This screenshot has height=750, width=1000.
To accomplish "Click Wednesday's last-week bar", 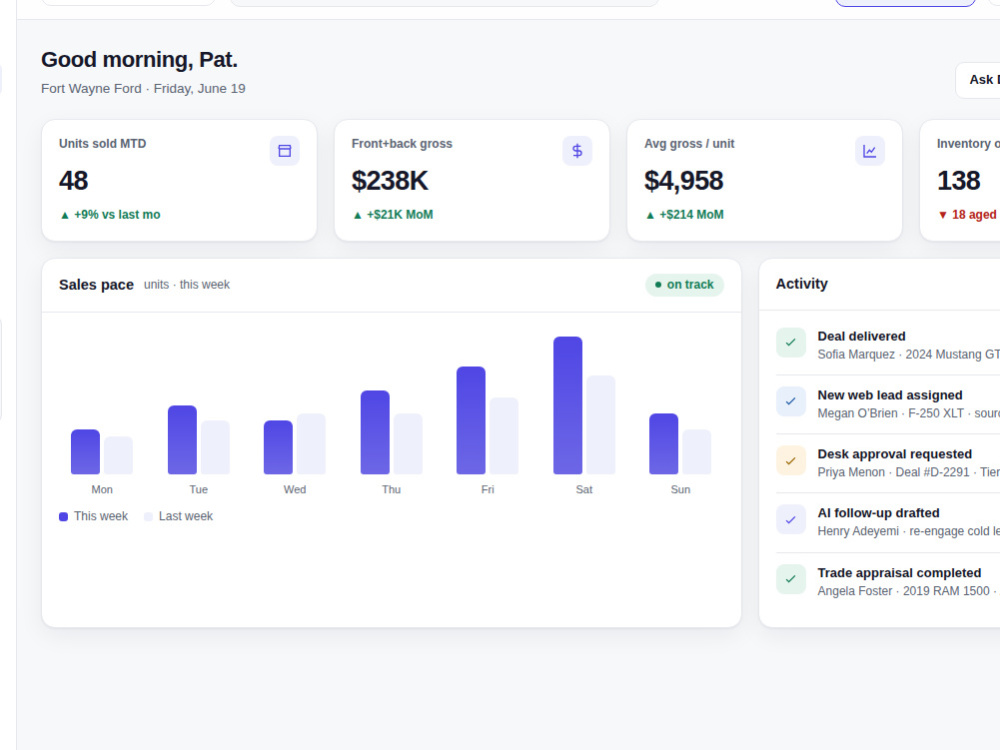I will 311,444.
